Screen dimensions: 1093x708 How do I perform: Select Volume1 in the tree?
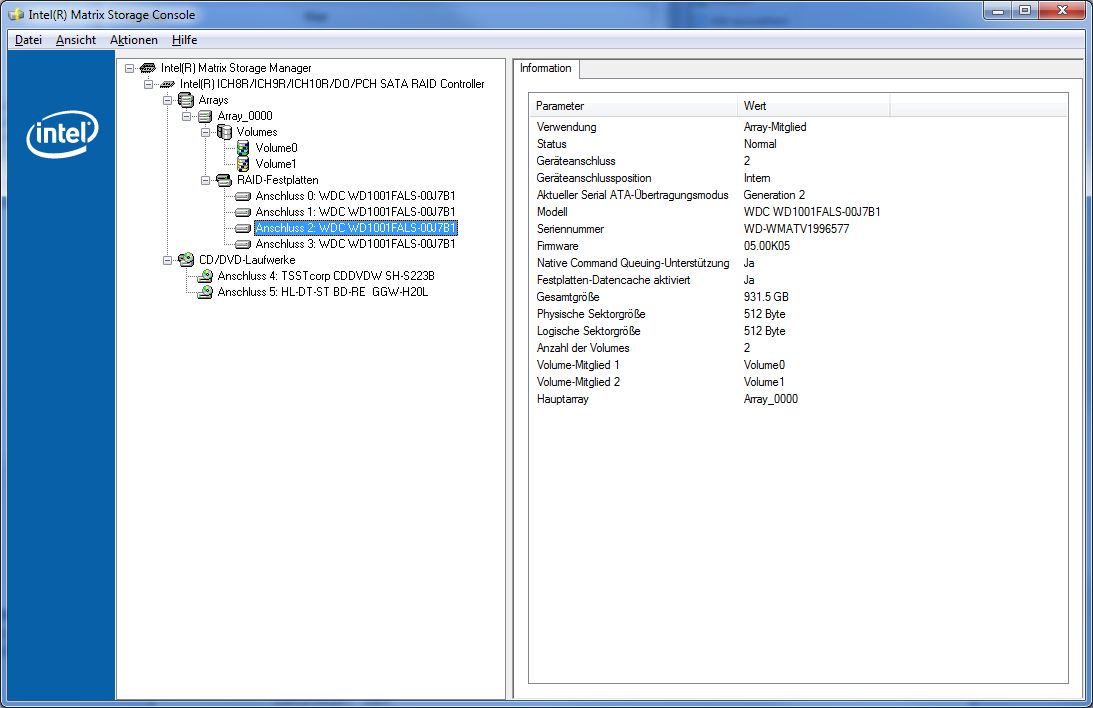[276, 164]
